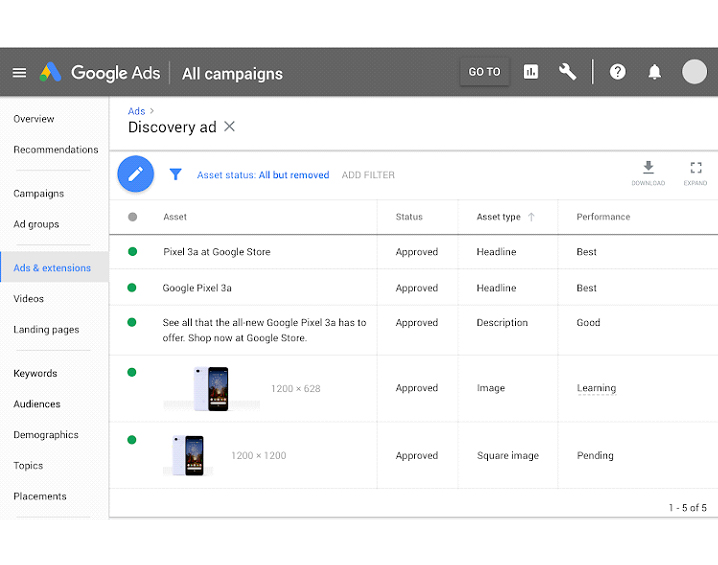718x565 pixels.
Task: Close the Discovery ad view
Action: coord(229,126)
